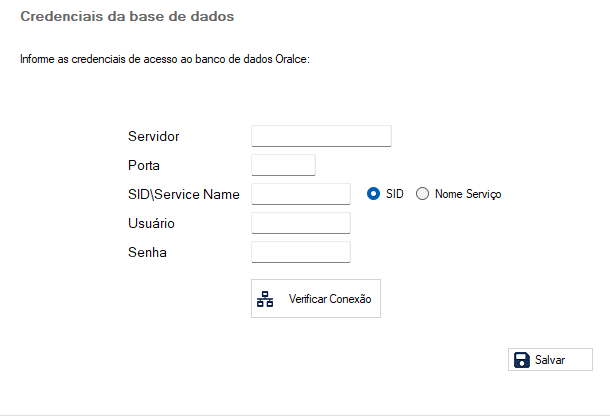Focus the Servidor input field
The height and width of the screenshot is (416, 610).
pos(321,136)
